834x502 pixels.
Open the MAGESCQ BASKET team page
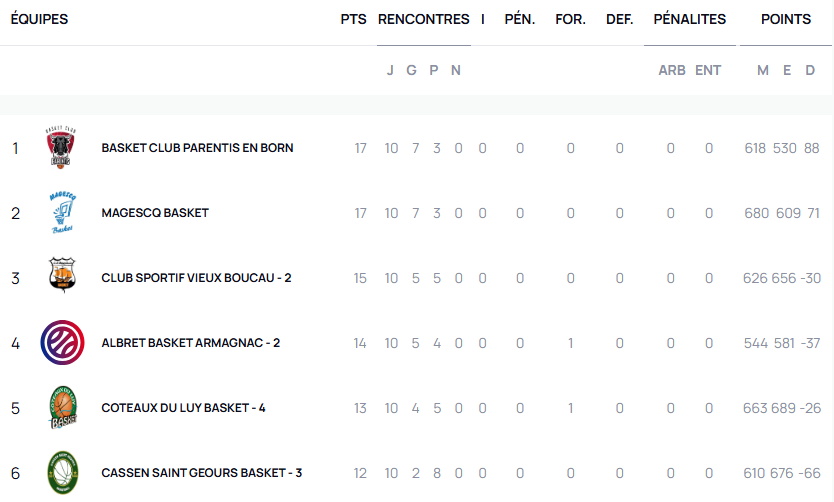[x=155, y=213]
